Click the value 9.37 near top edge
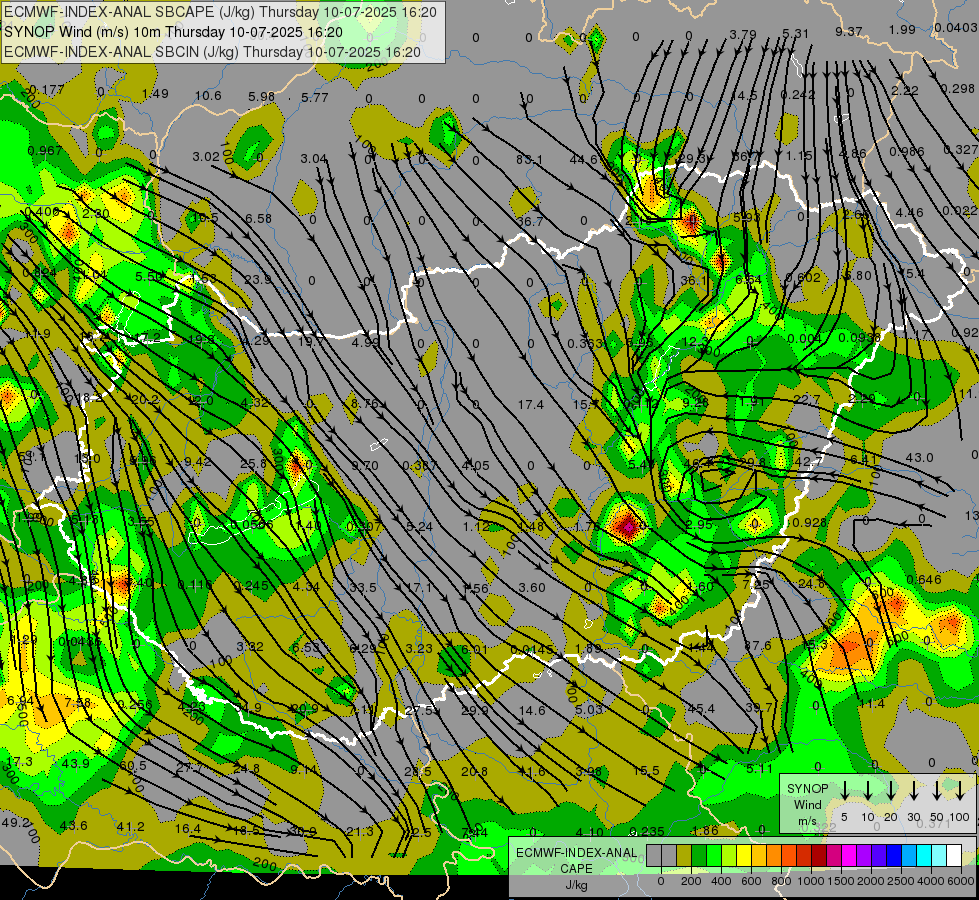Screen dimensions: 979x900 click(849, 31)
